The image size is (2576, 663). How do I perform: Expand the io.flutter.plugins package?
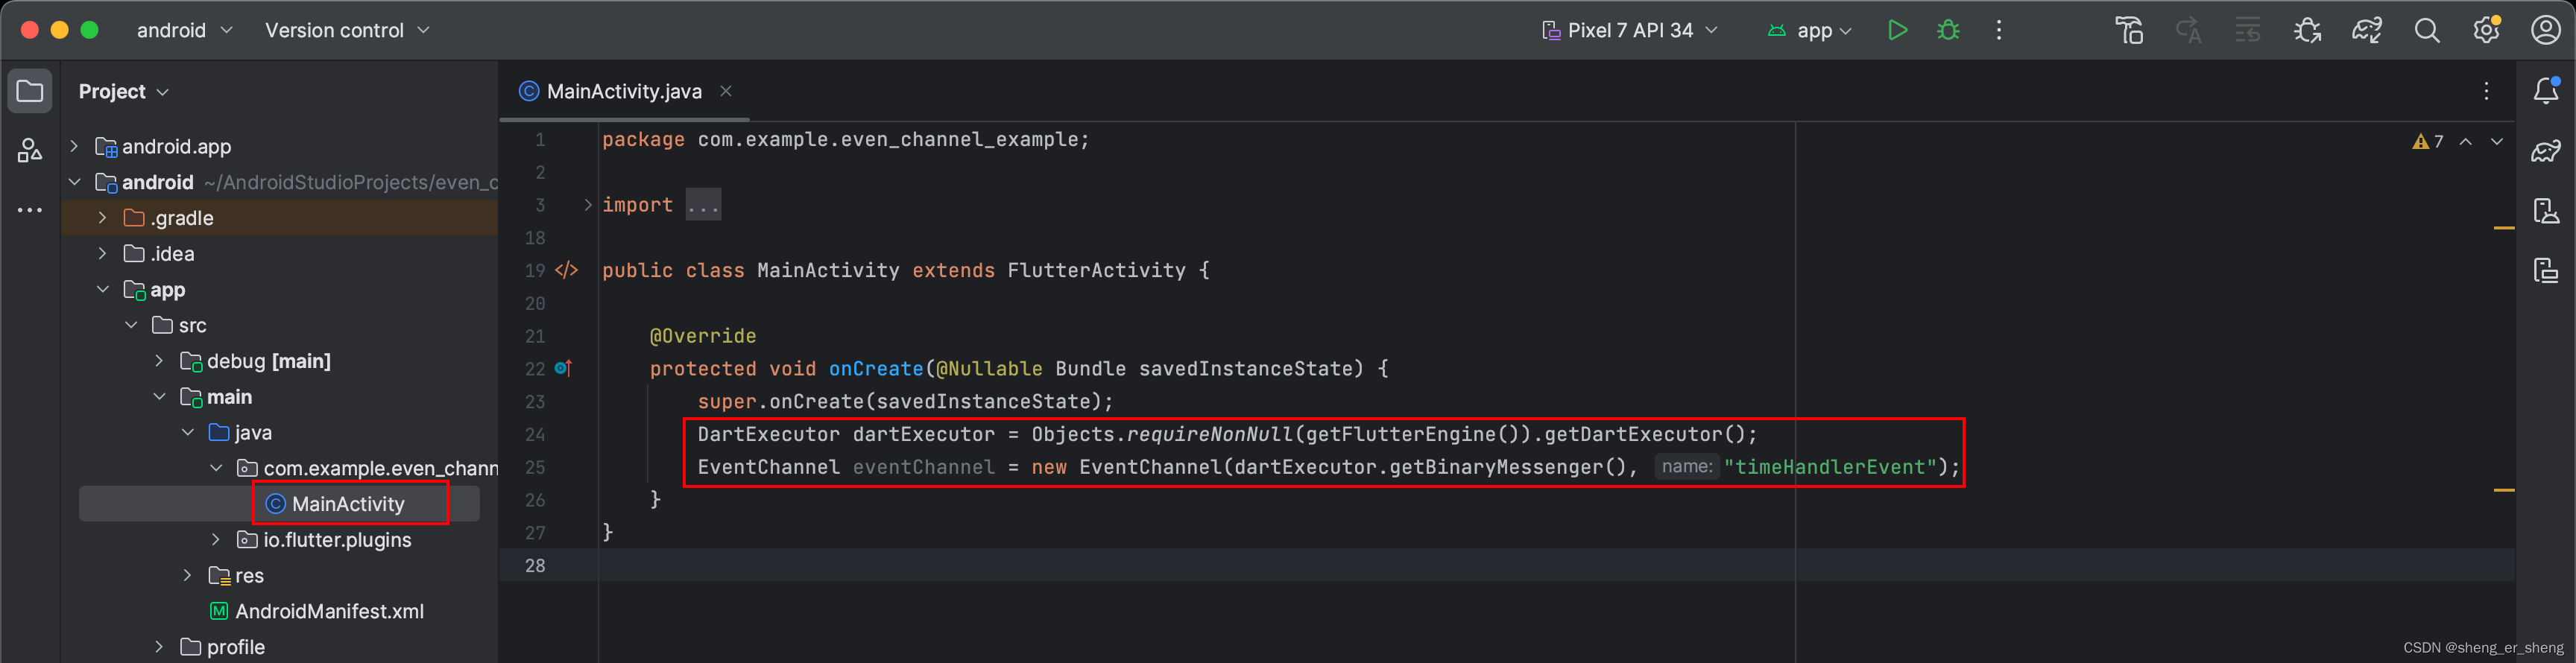click(216, 539)
